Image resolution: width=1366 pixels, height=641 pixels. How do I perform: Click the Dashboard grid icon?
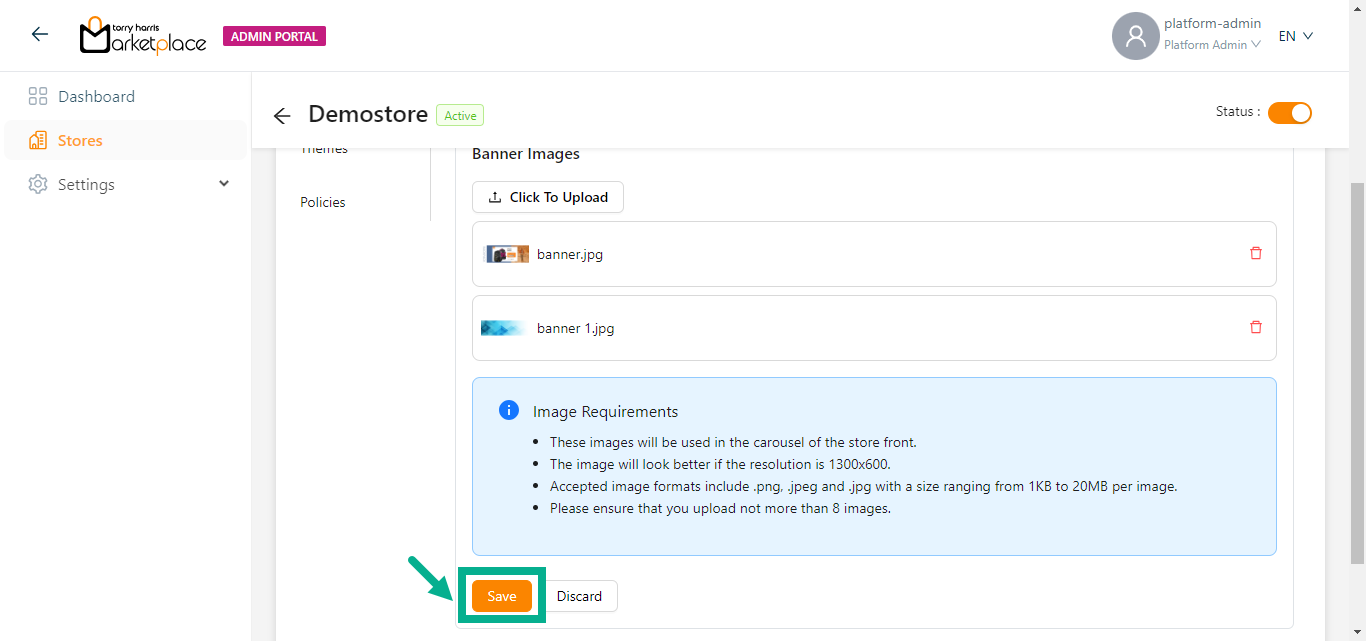tap(38, 97)
